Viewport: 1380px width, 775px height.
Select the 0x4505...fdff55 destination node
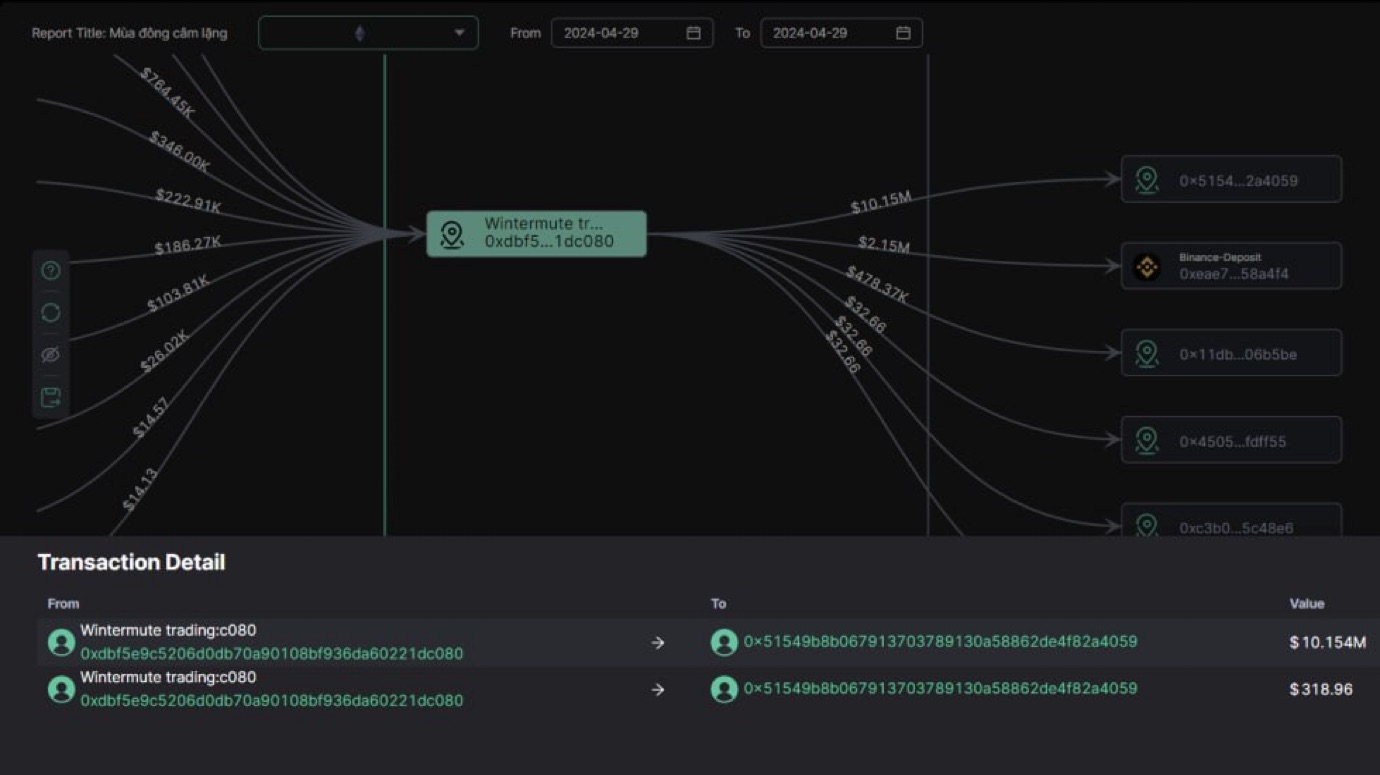tap(1232, 441)
